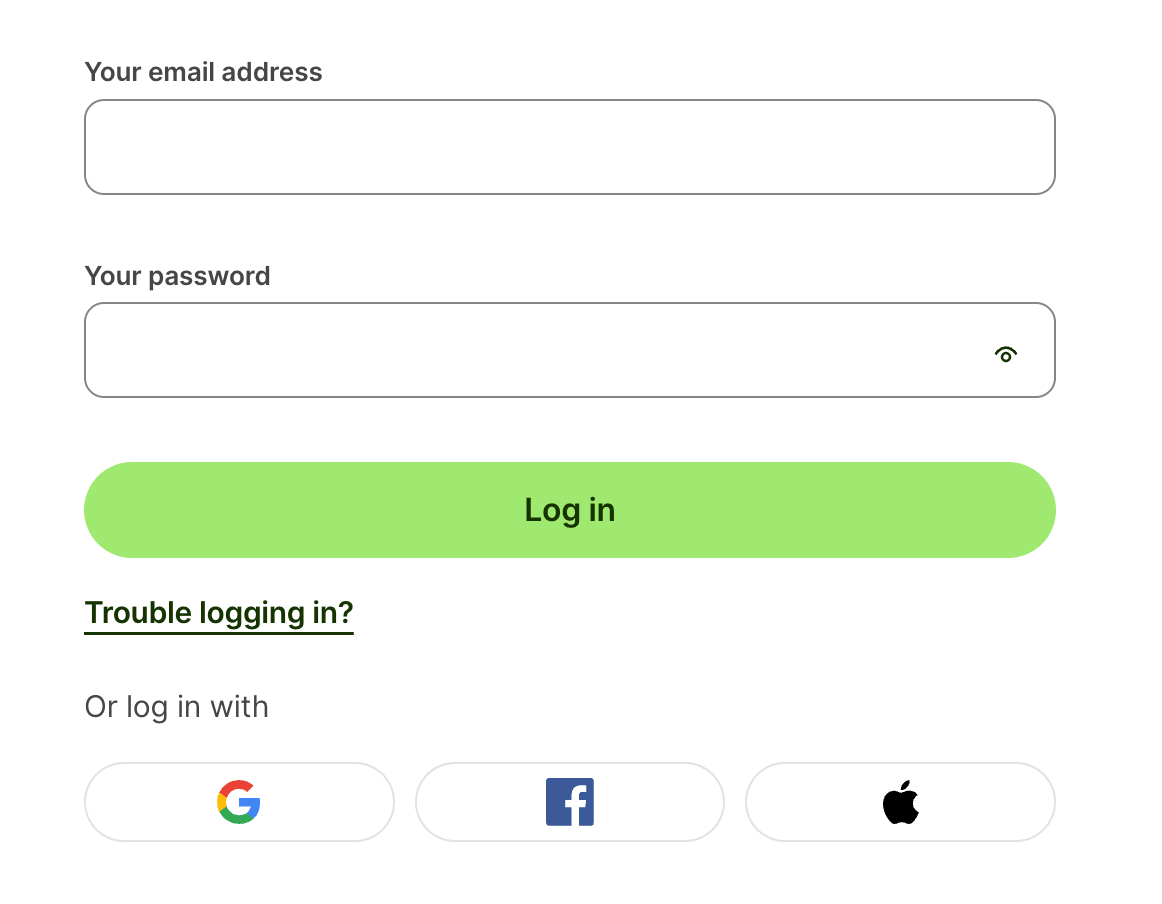The height and width of the screenshot is (904, 1162).
Task: Select the black Apple icon
Action: coord(900,802)
